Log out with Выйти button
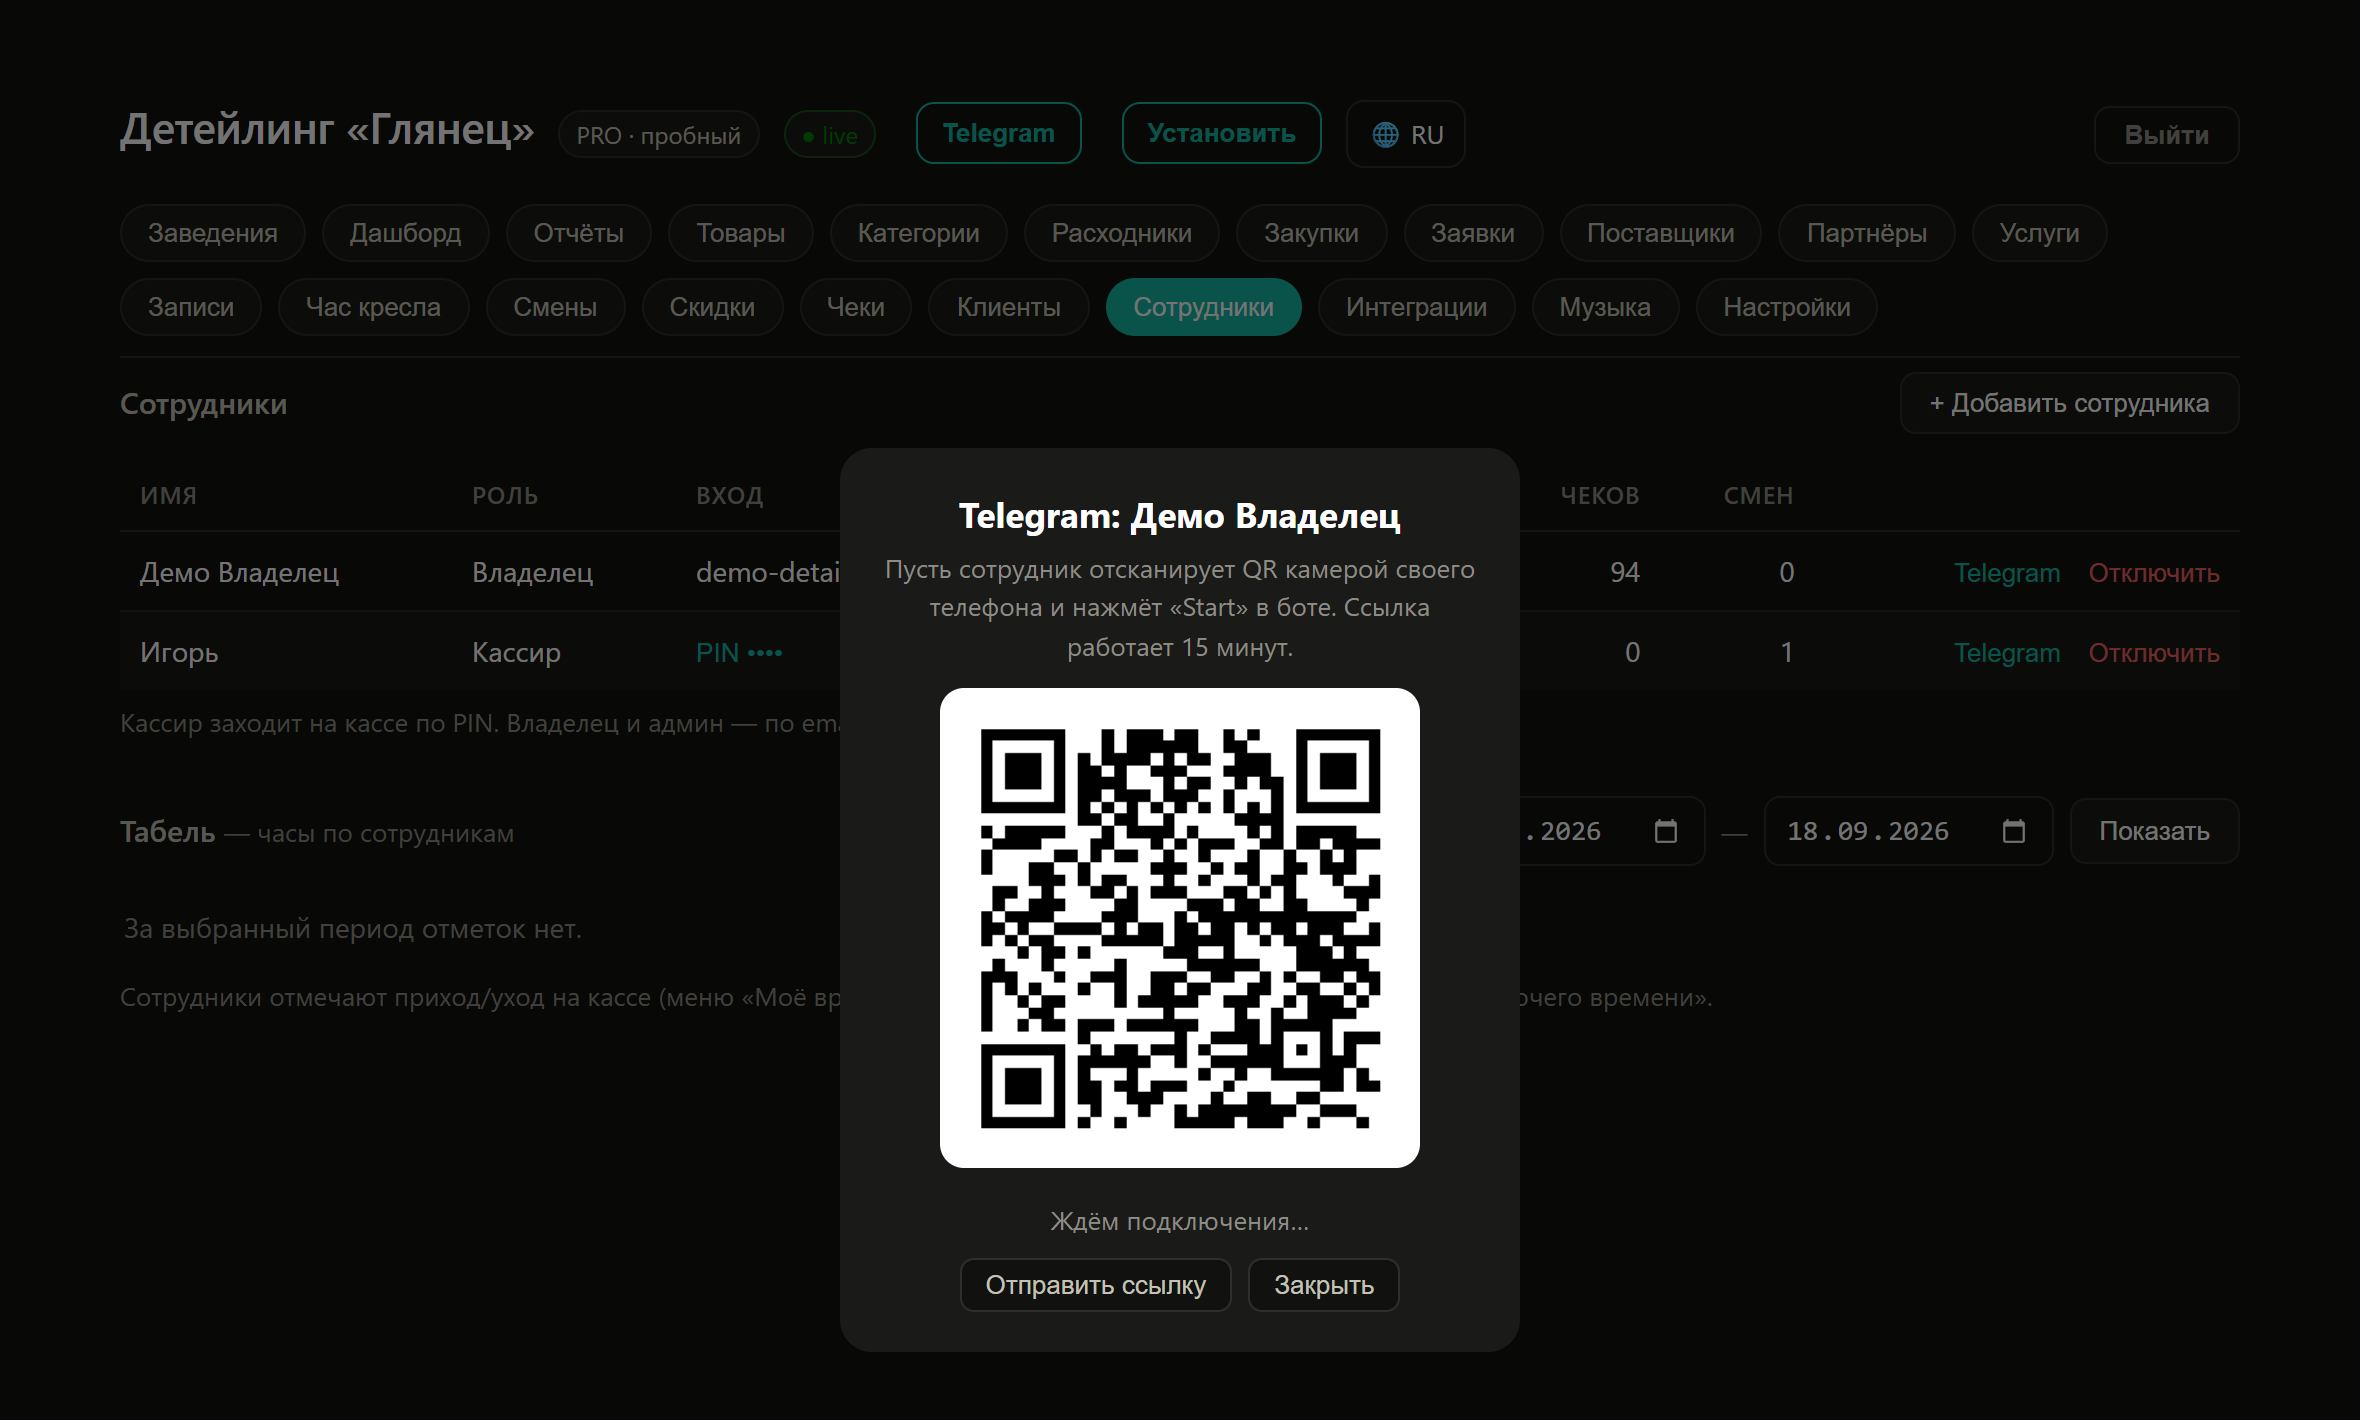The height and width of the screenshot is (1420, 2360). [2167, 135]
